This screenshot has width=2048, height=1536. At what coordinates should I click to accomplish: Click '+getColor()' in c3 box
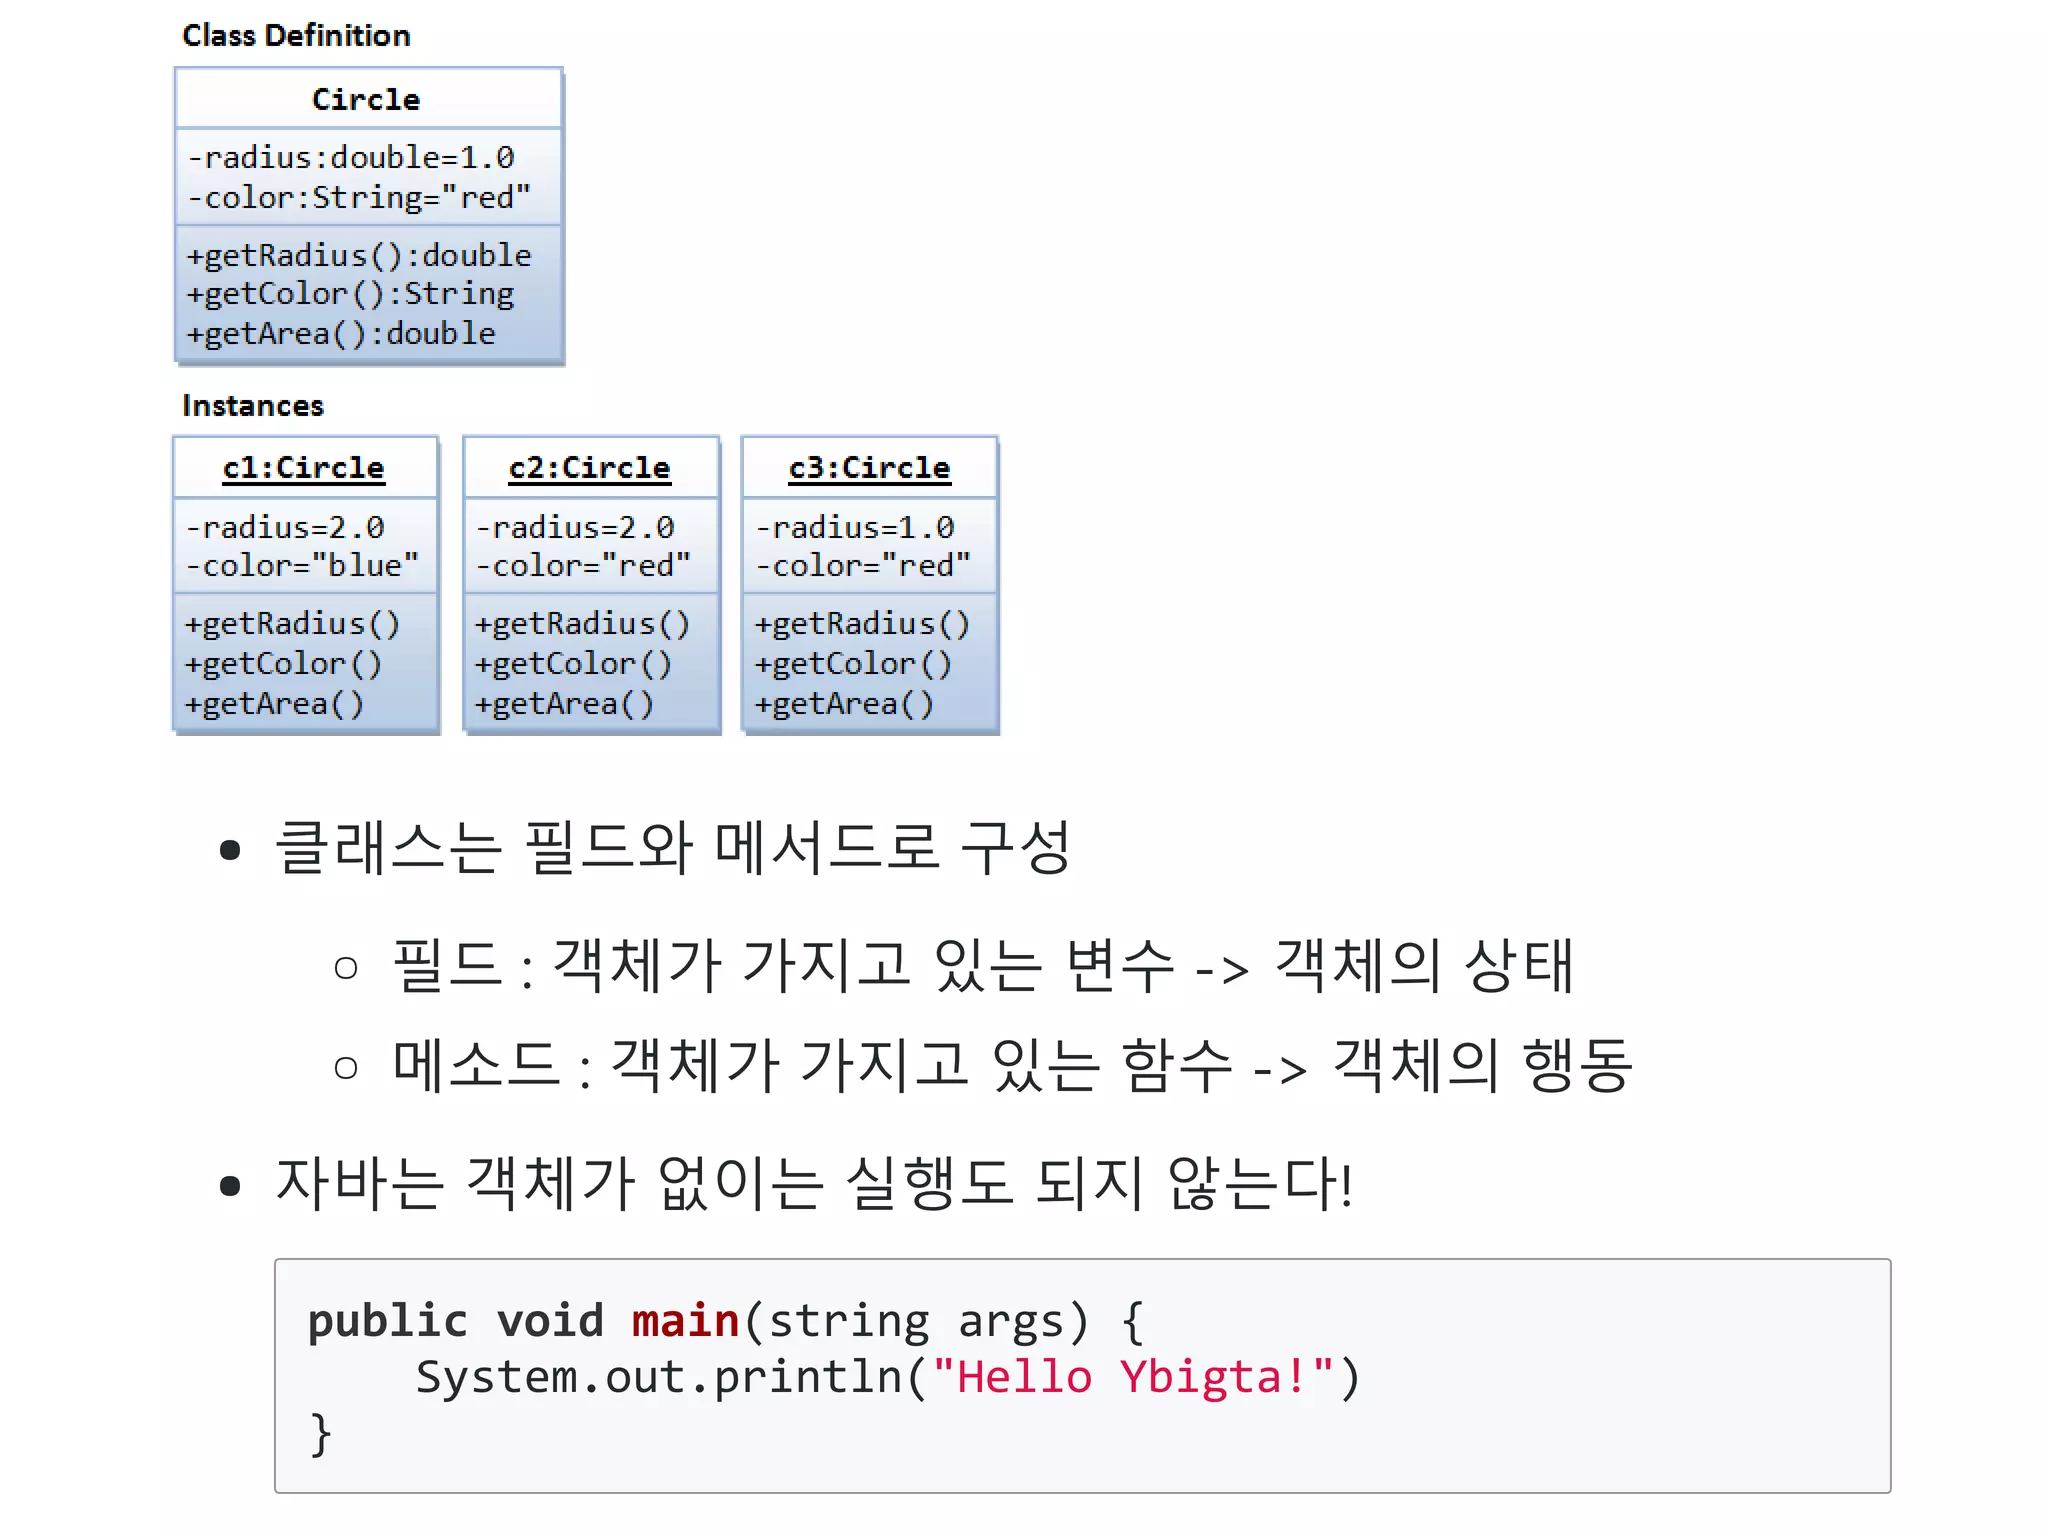click(854, 664)
